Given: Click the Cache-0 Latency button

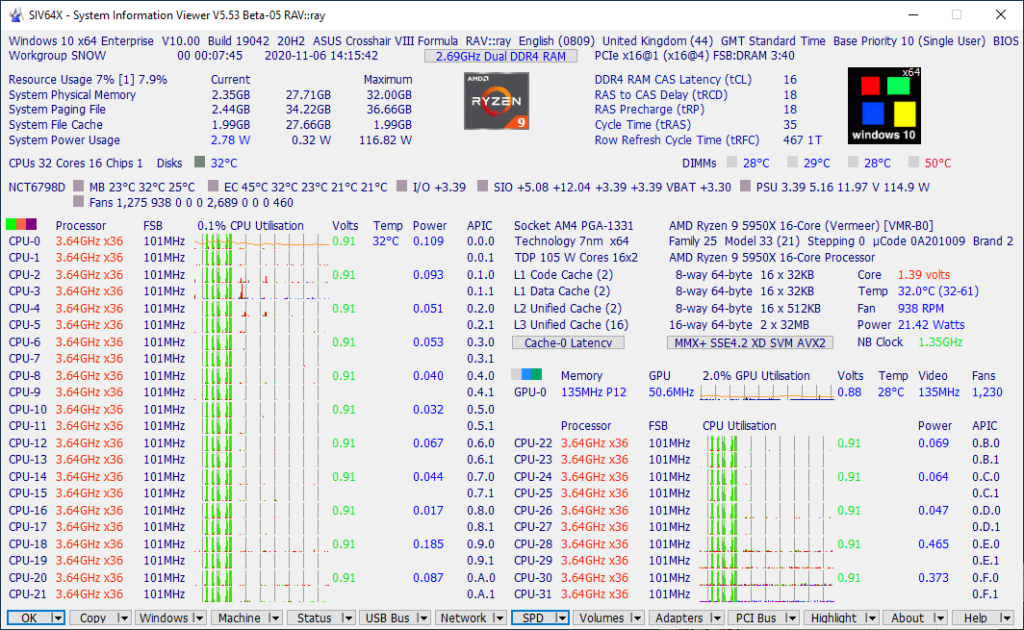Looking at the screenshot, I should pos(568,342).
